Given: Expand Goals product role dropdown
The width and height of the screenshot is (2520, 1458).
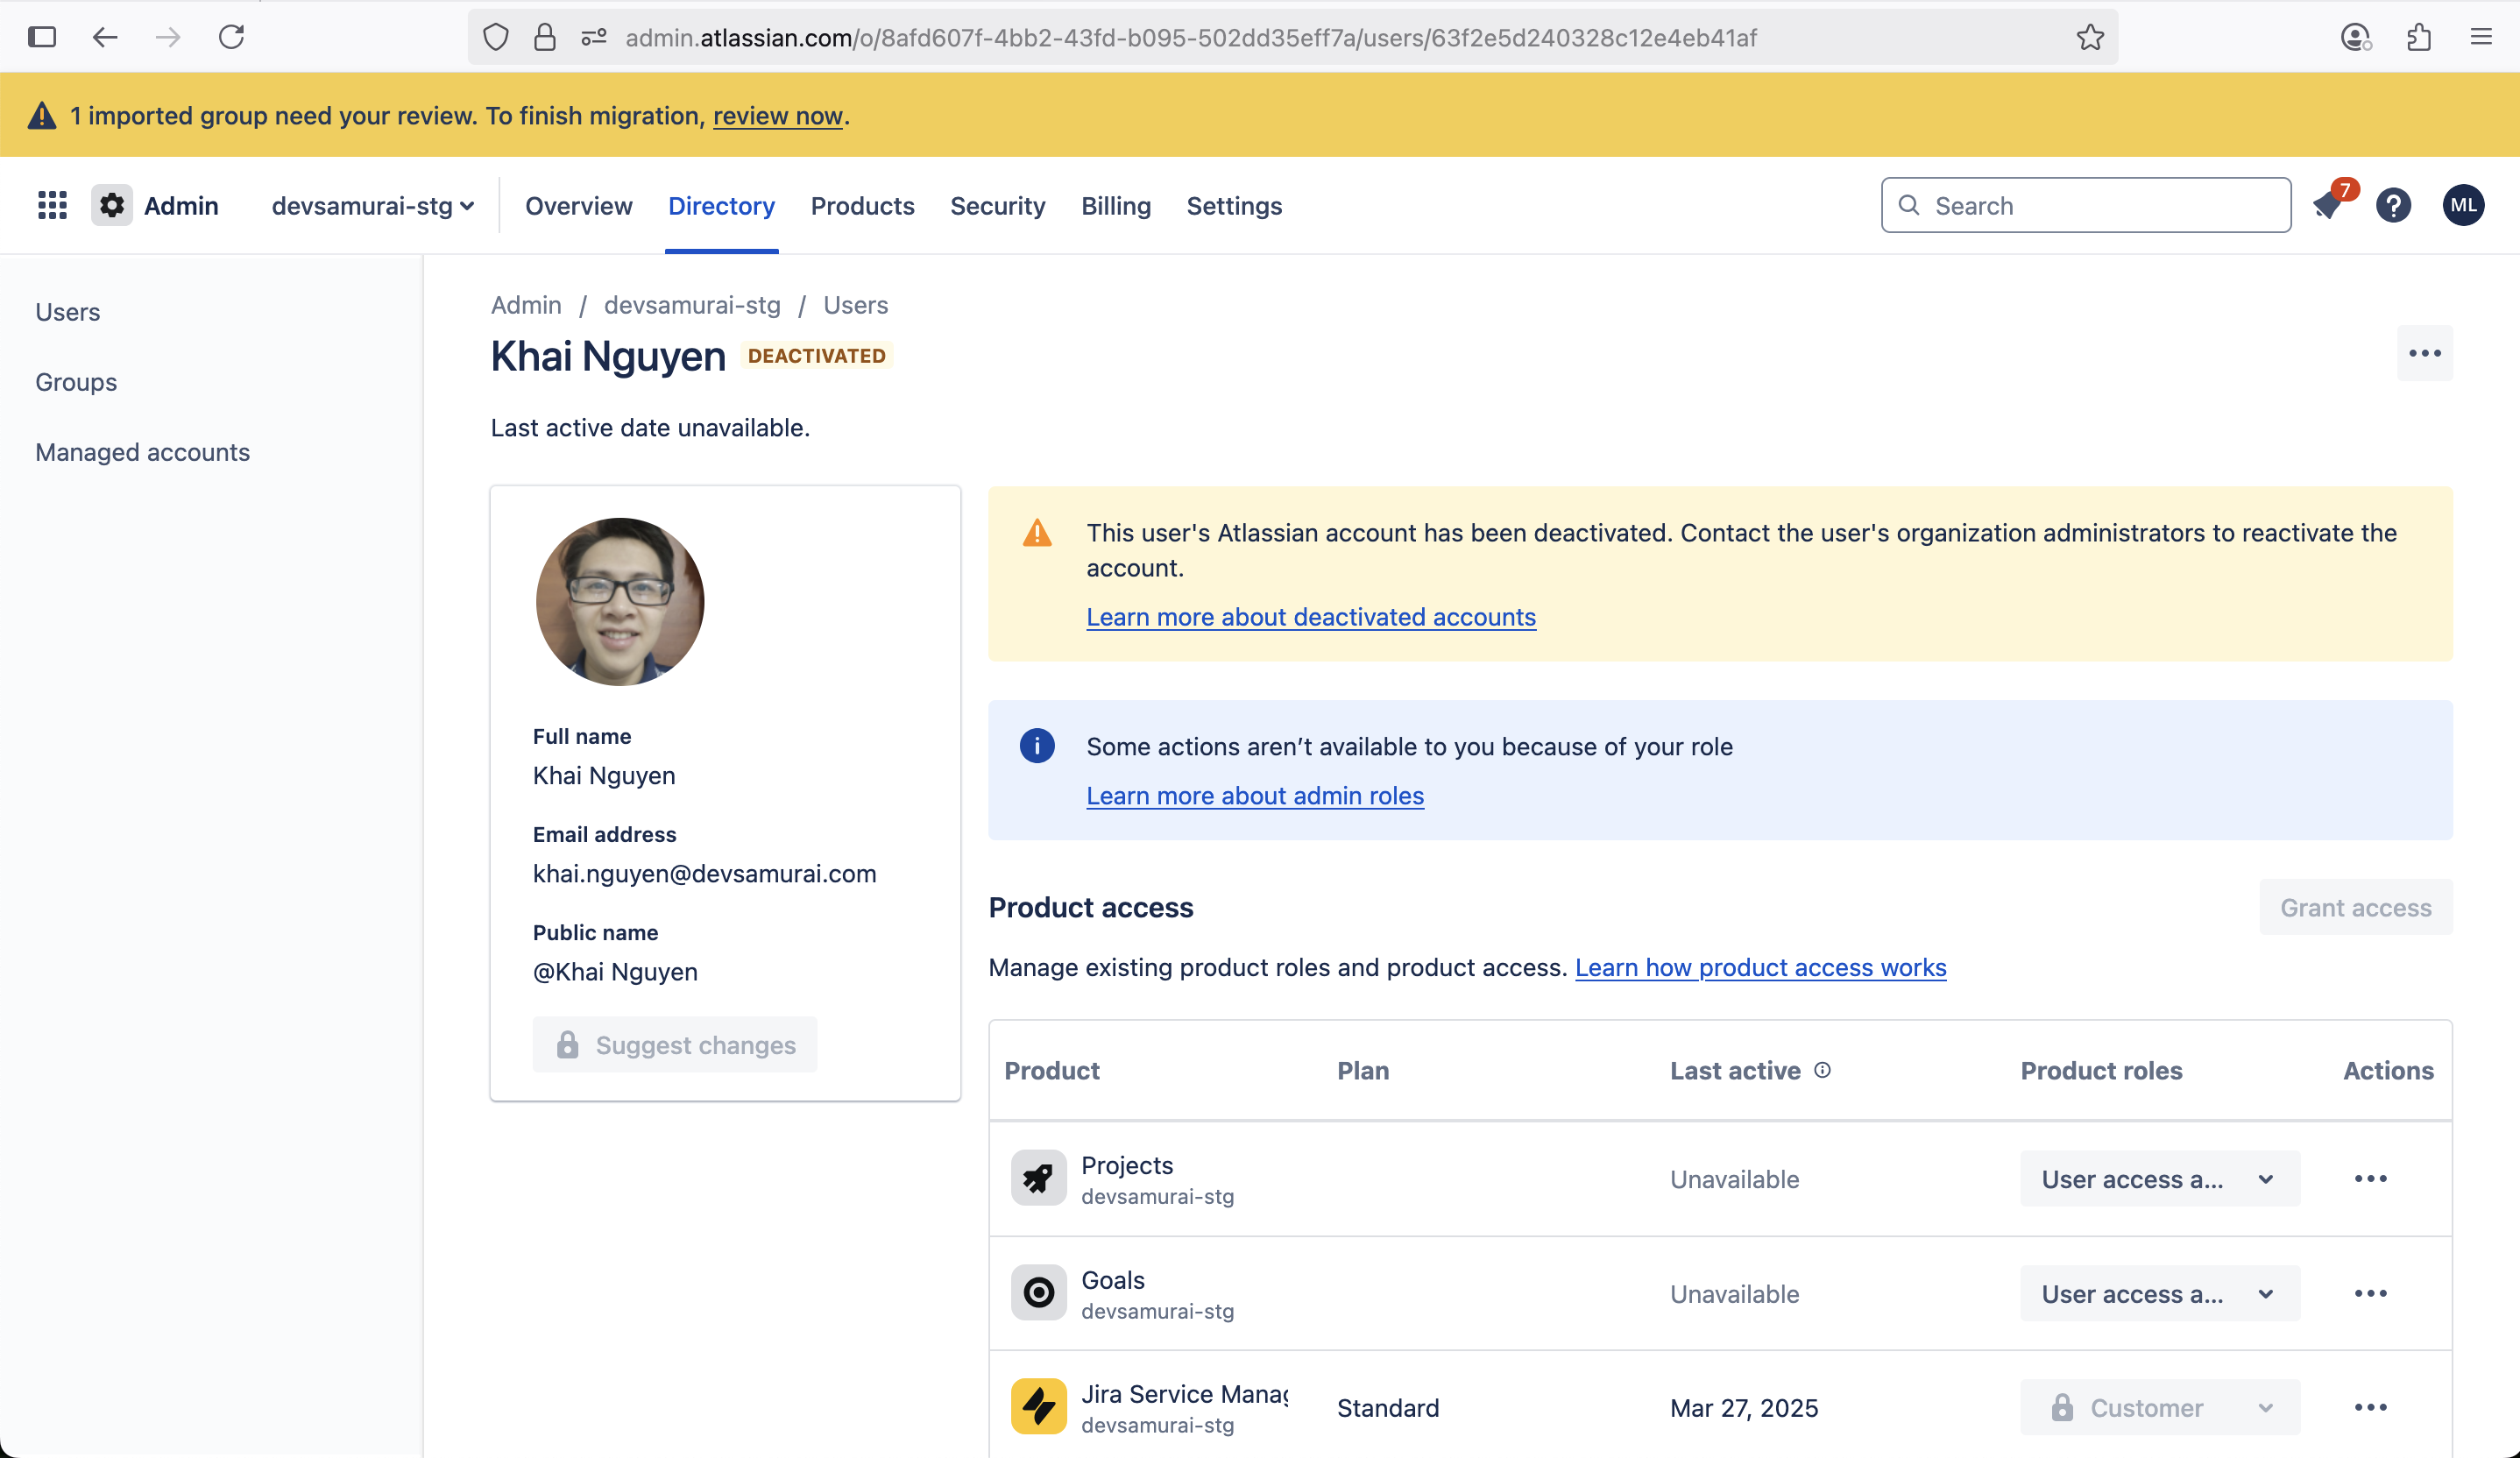Looking at the screenshot, I should 2159,1293.
